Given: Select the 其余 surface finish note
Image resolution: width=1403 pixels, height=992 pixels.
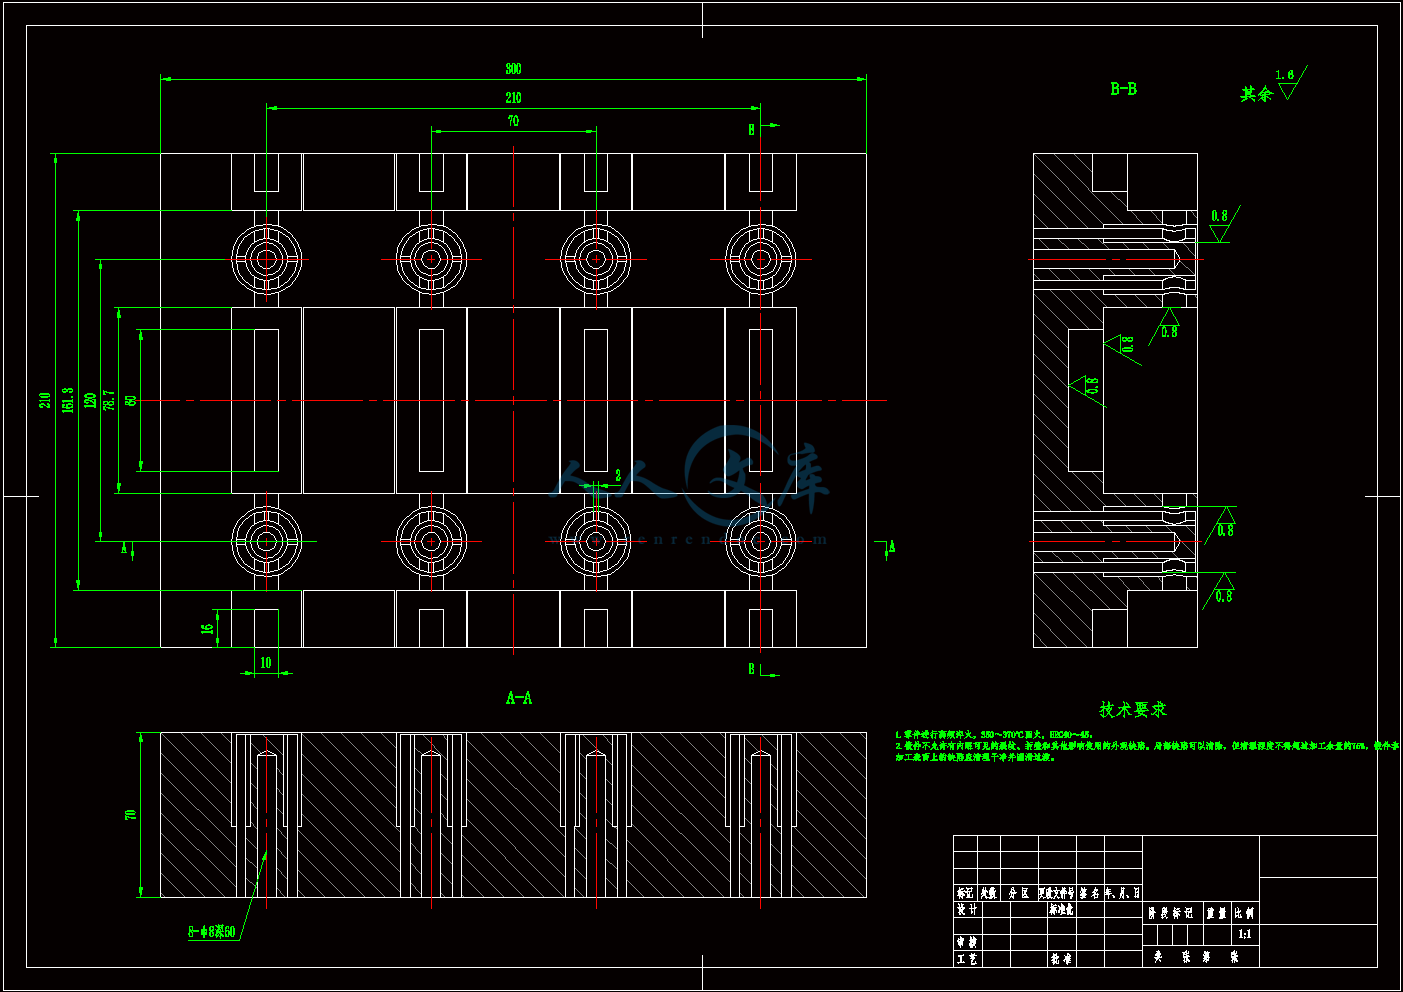Looking at the screenshot, I should (x=1256, y=94).
